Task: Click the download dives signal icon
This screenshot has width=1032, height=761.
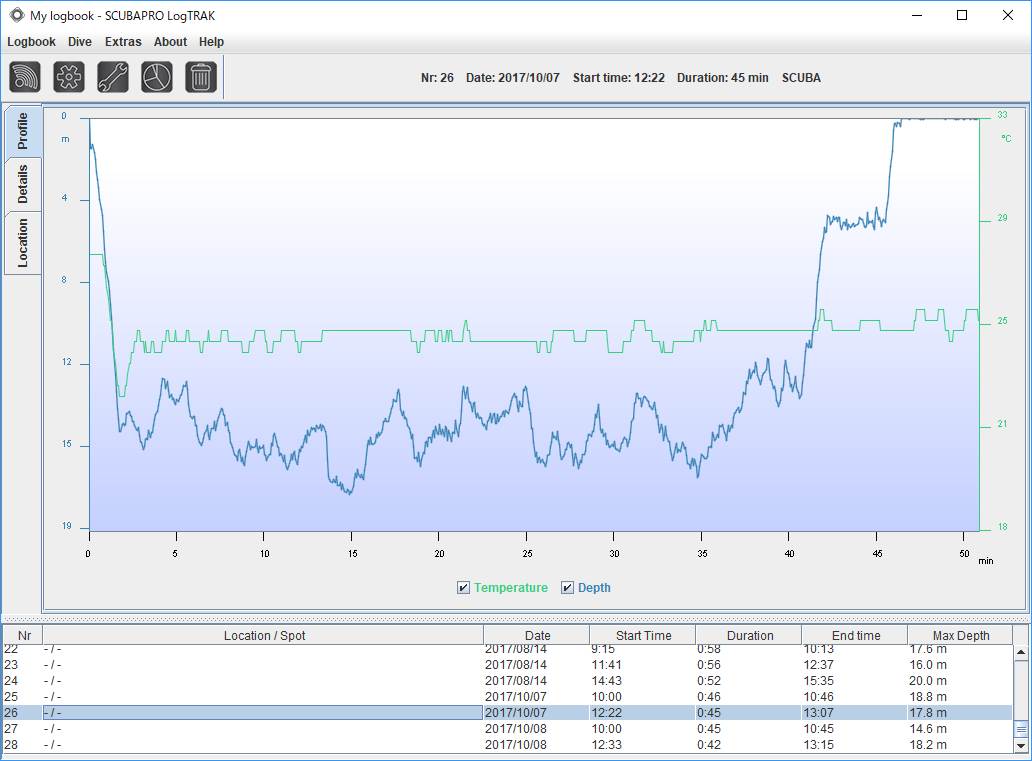Action: [25, 77]
